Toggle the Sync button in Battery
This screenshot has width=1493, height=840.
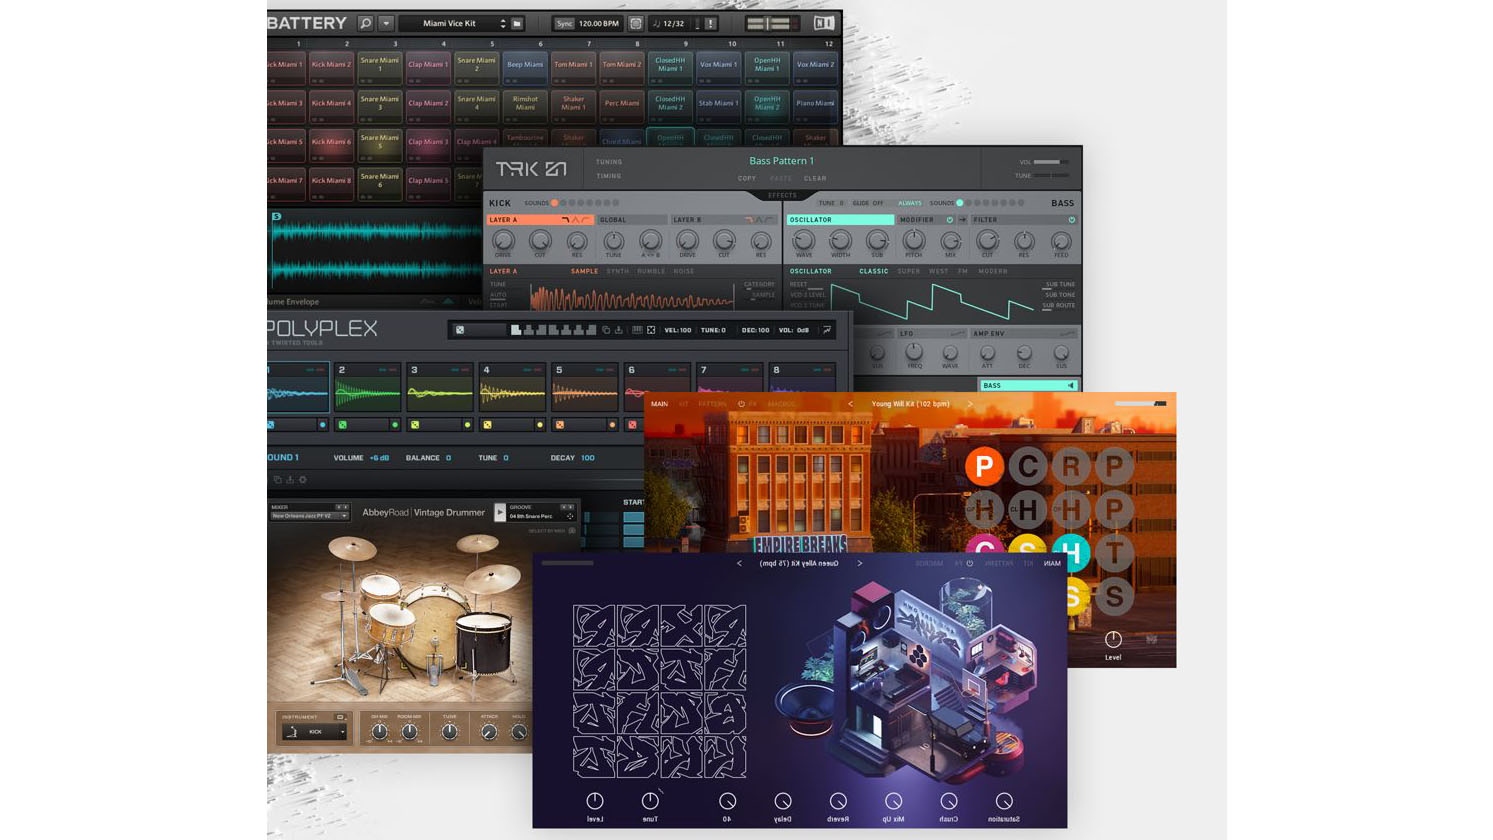click(x=565, y=23)
